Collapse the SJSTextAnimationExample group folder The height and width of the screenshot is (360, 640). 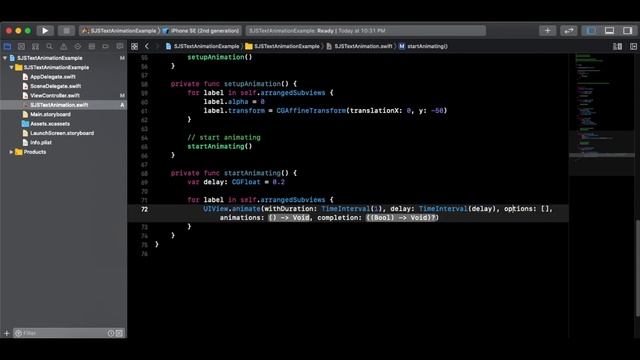click(x=11, y=67)
